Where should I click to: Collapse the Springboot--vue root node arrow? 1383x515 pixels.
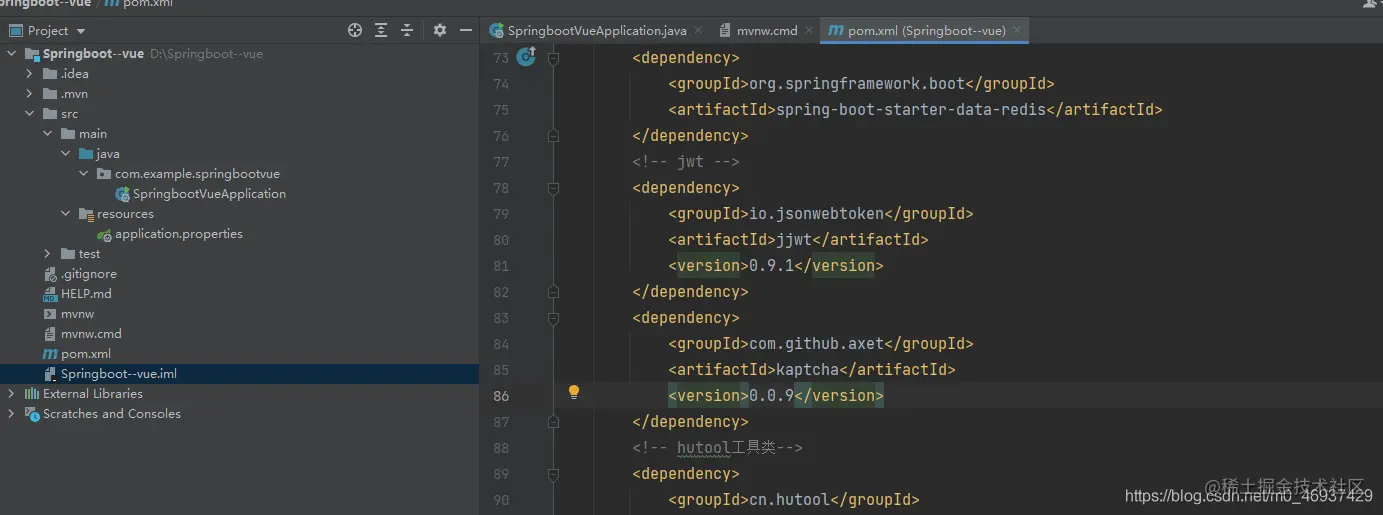tap(12, 54)
